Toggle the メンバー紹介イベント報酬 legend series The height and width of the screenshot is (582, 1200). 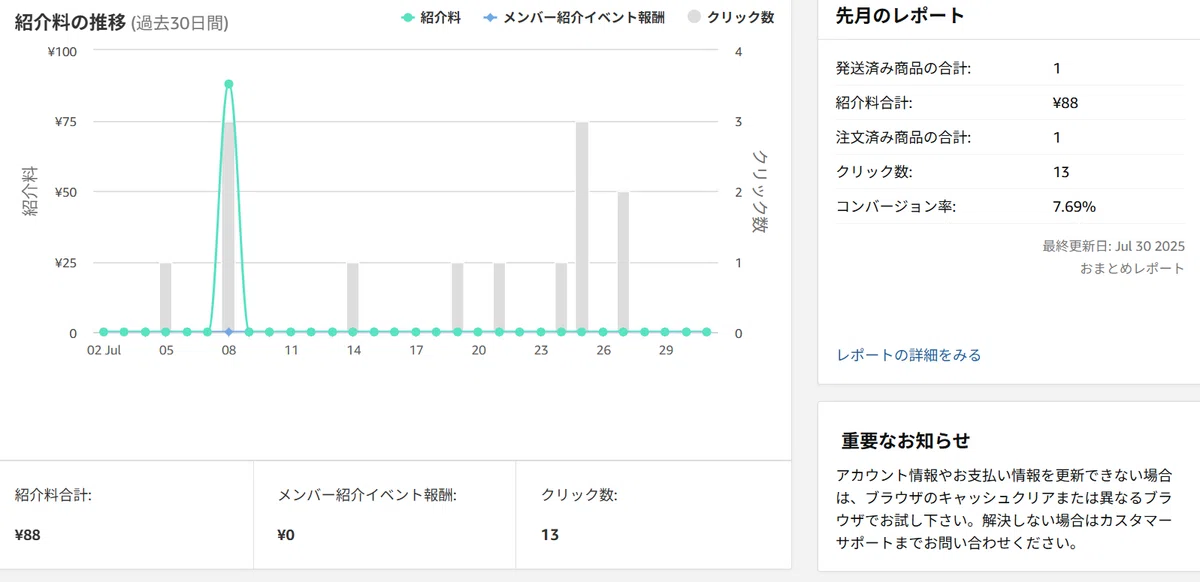pyautogui.click(x=578, y=17)
